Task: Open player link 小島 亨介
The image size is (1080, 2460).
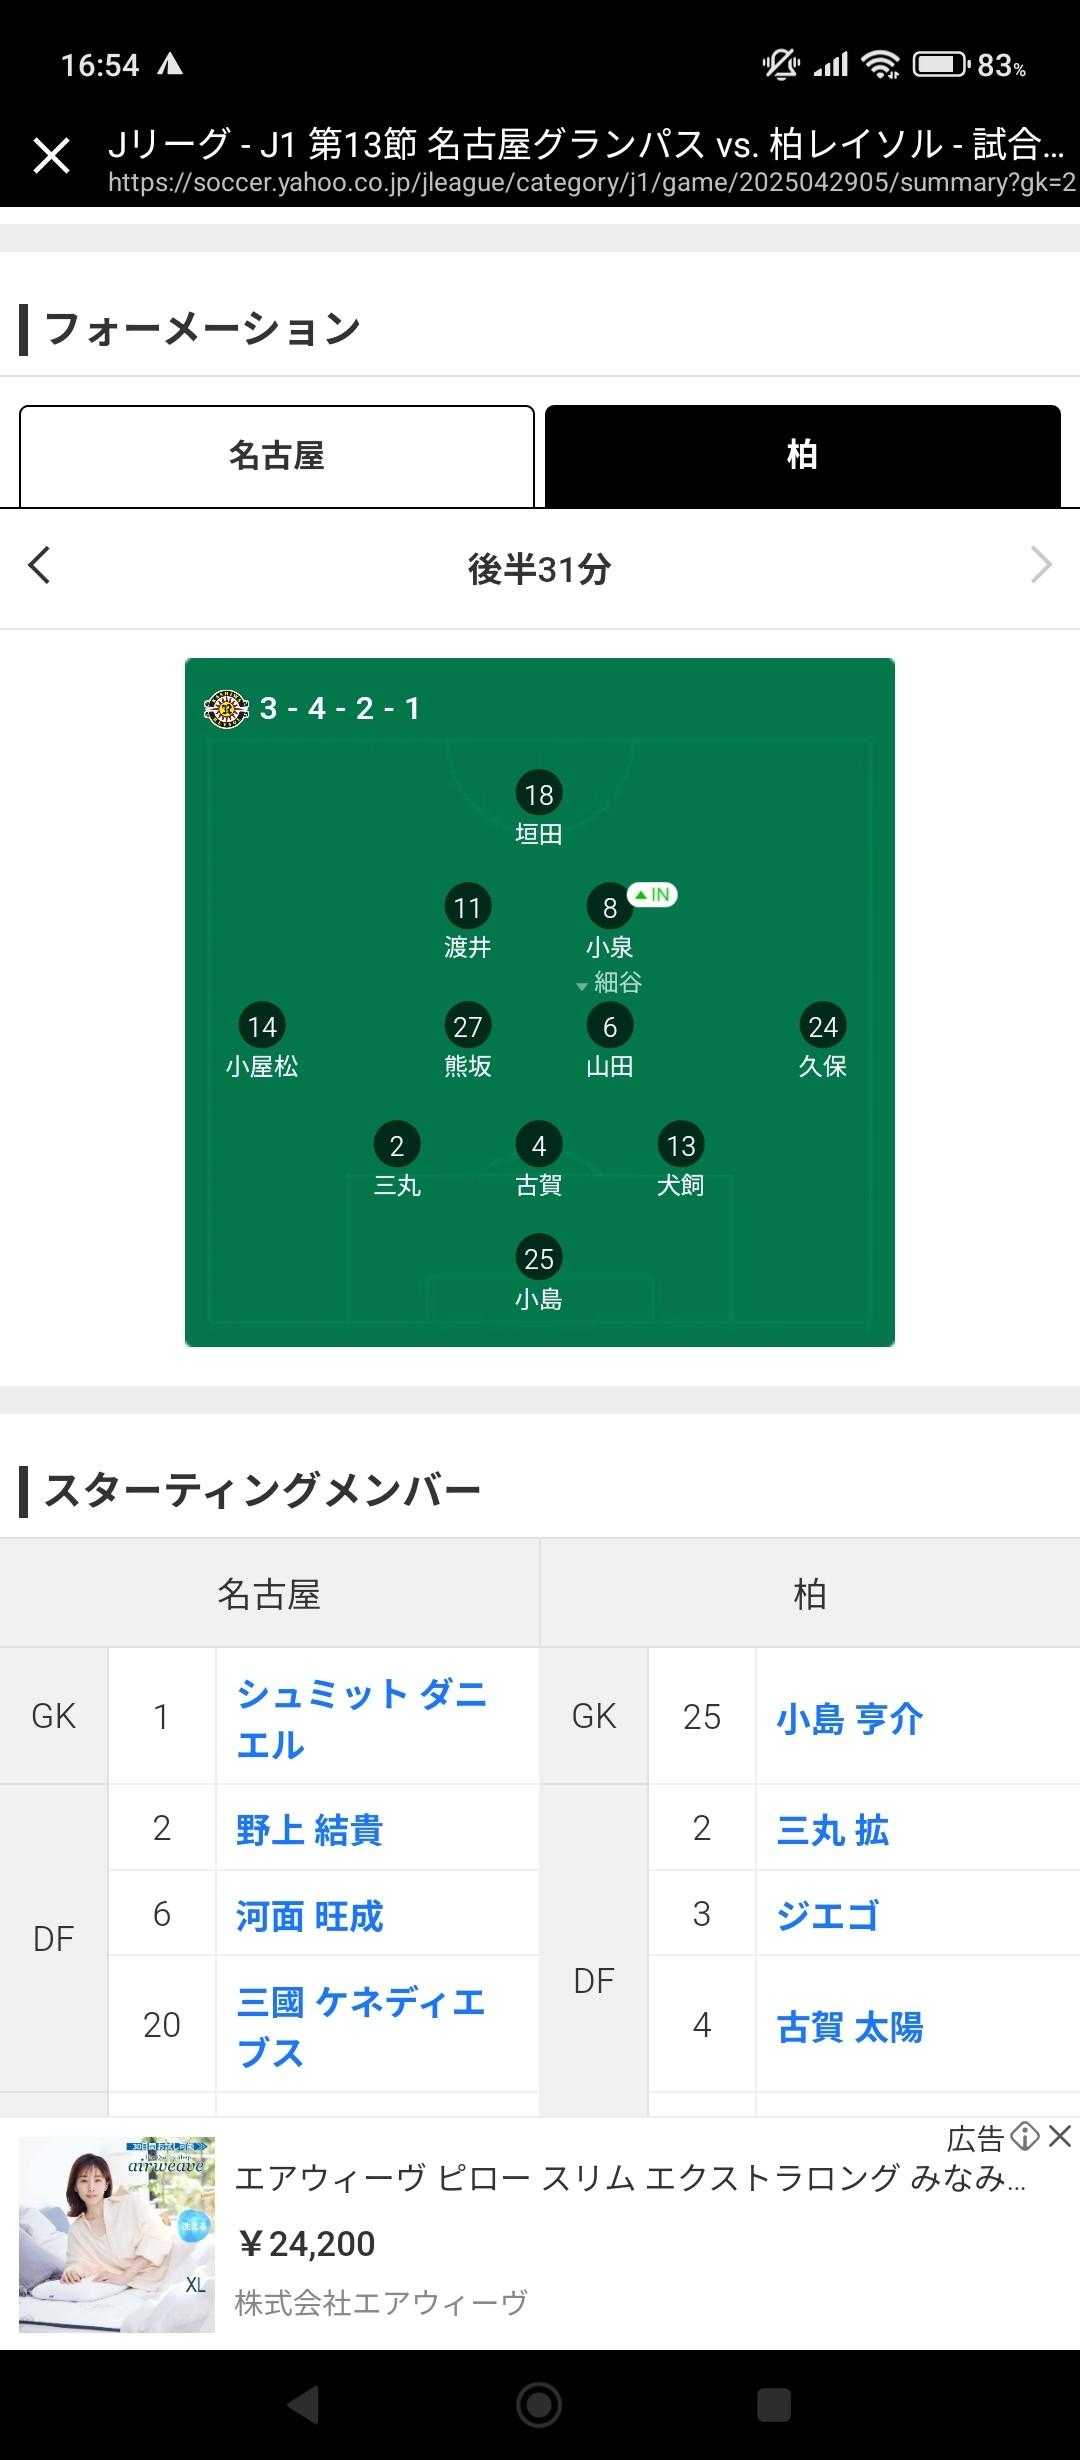Action: pyautogui.click(x=849, y=1718)
